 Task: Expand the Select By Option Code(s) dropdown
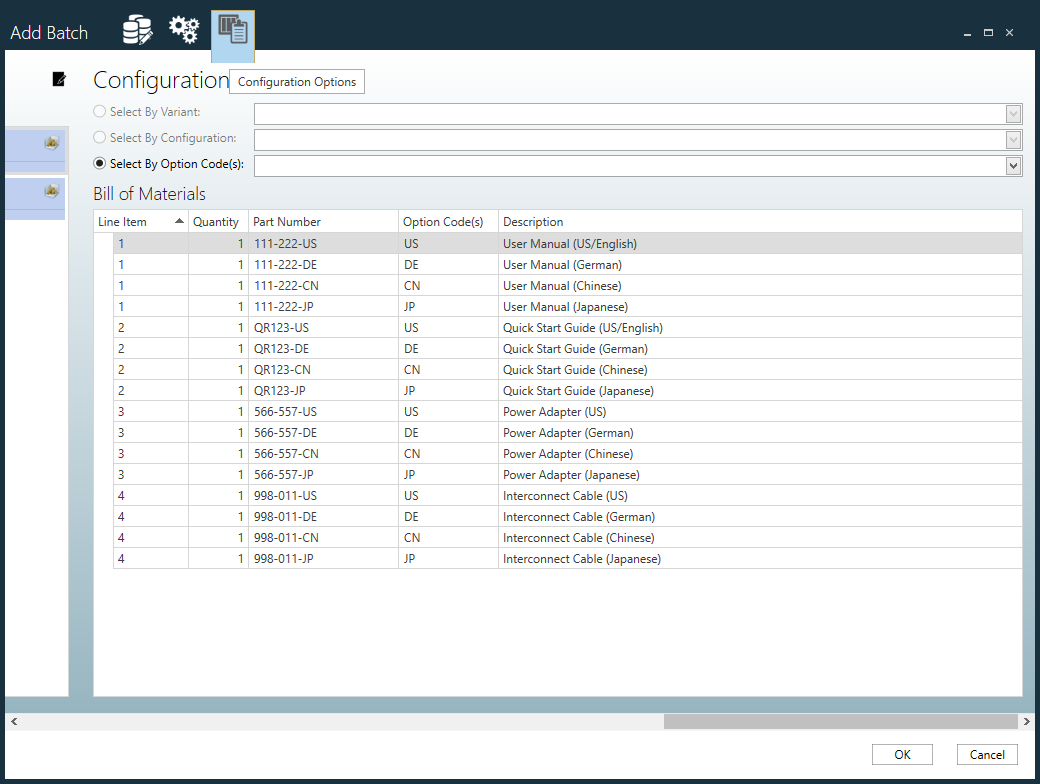click(x=1013, y=165)
